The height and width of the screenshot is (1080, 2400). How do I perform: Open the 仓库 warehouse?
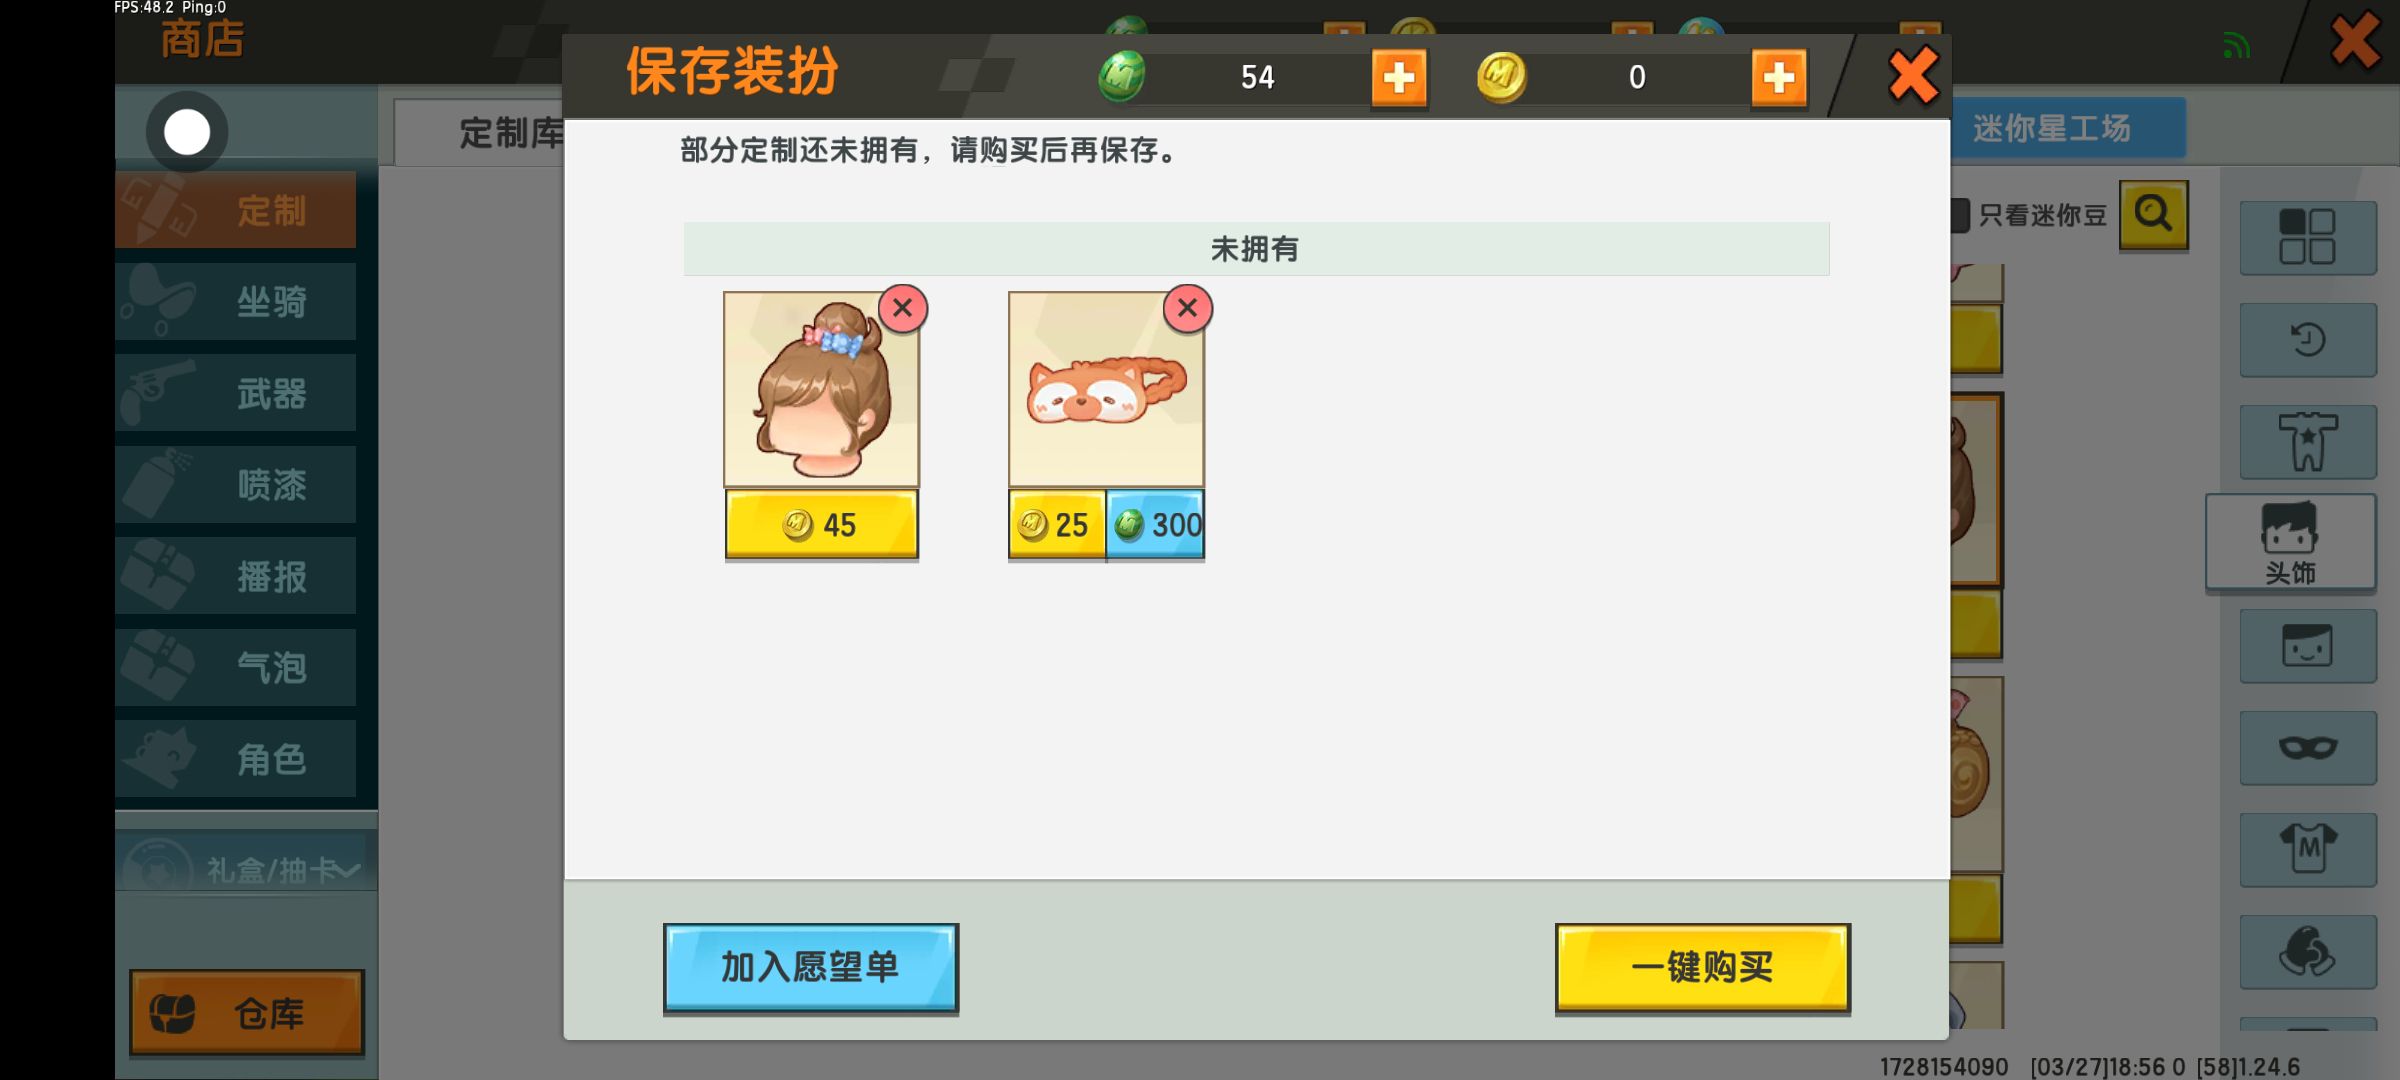(x=247, y=1012)
